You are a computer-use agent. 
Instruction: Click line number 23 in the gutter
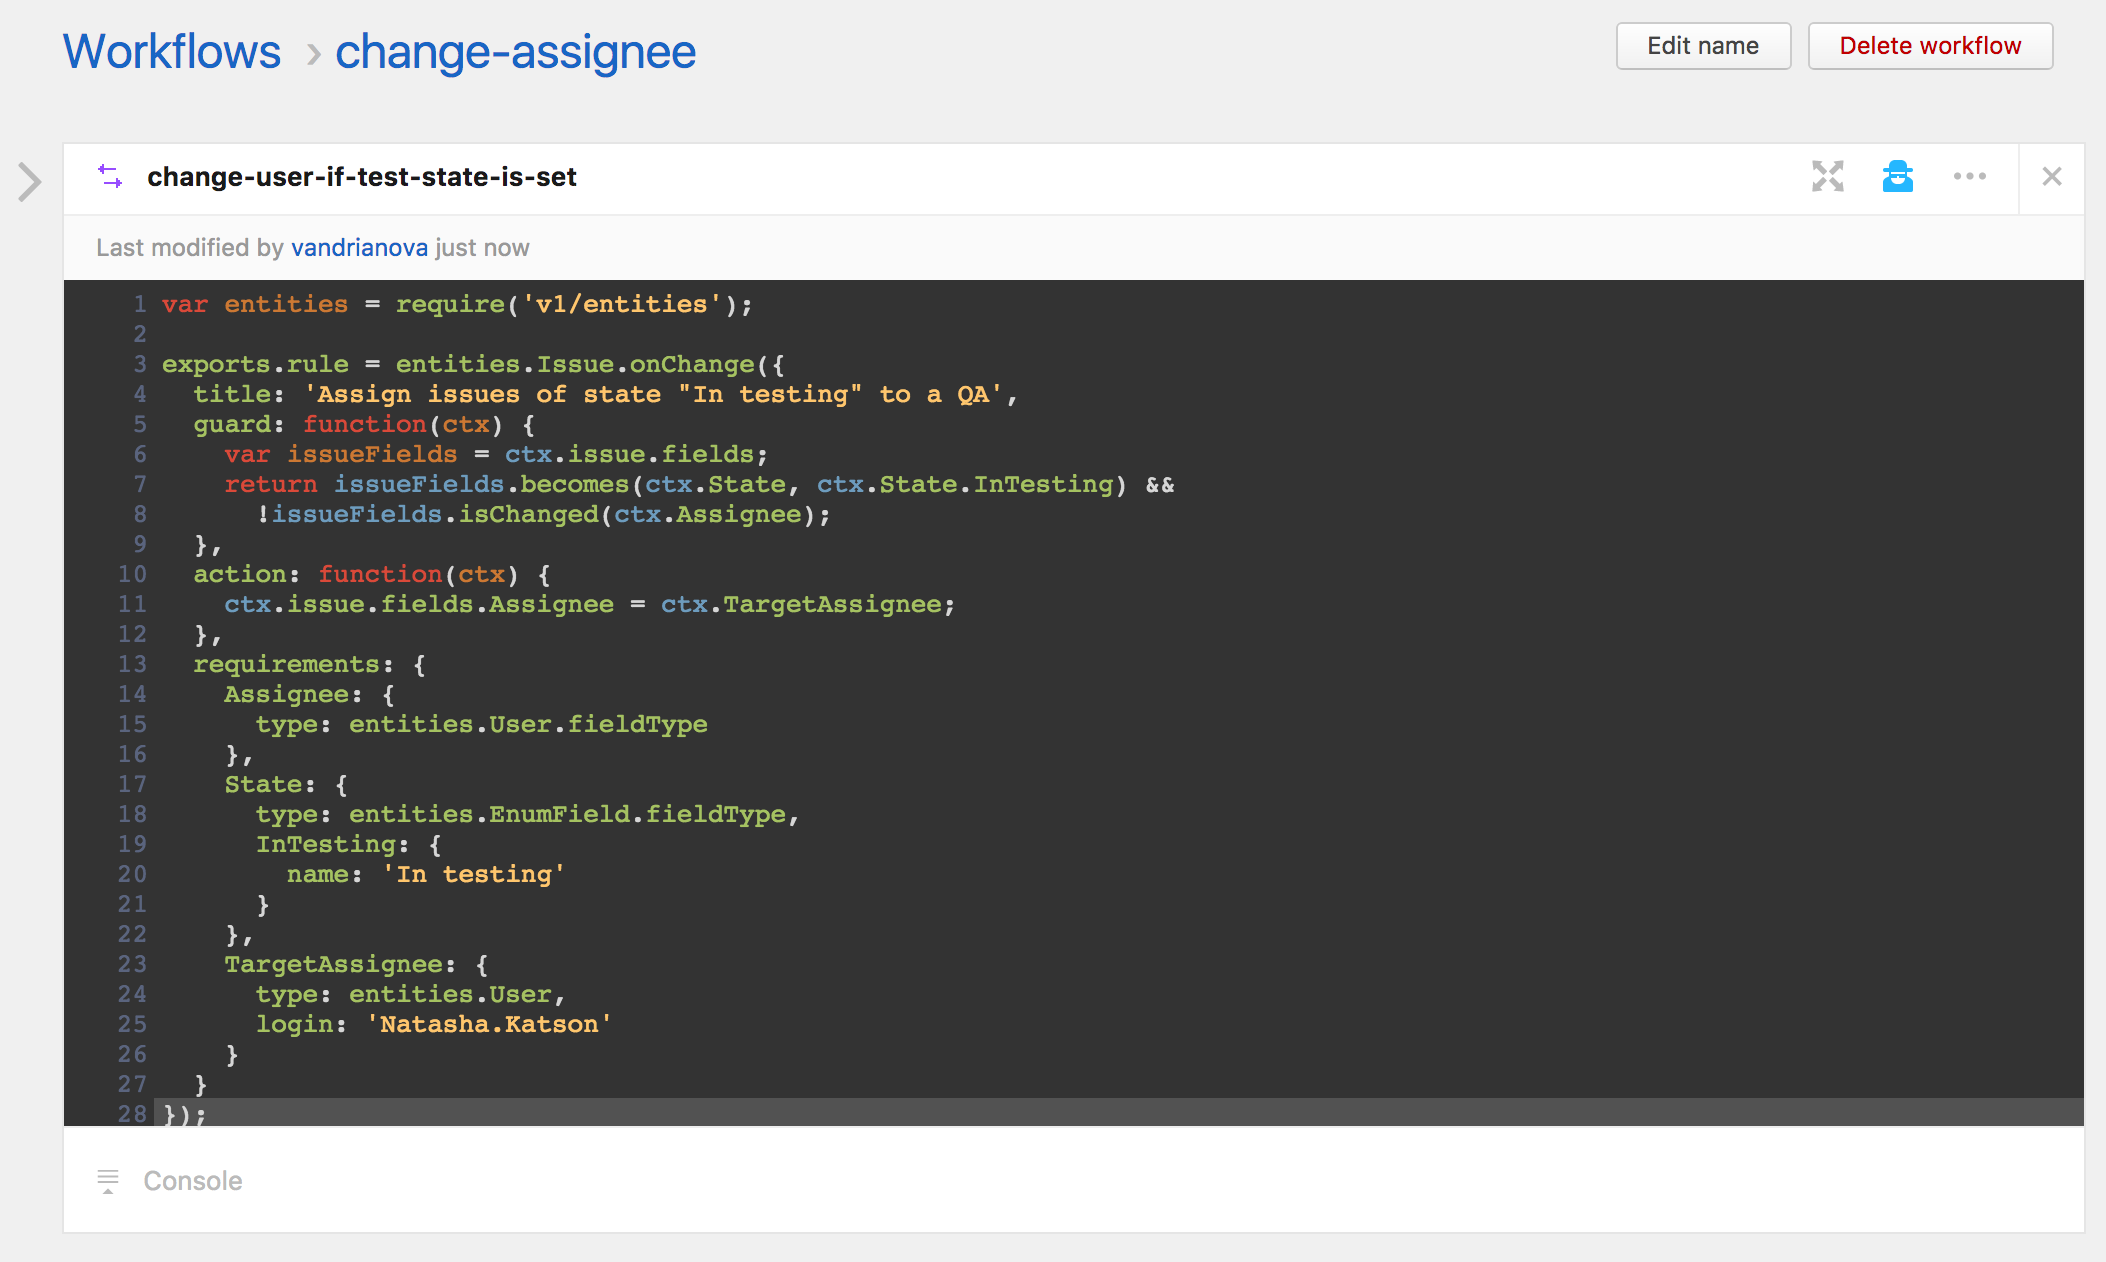pos(132,964)
